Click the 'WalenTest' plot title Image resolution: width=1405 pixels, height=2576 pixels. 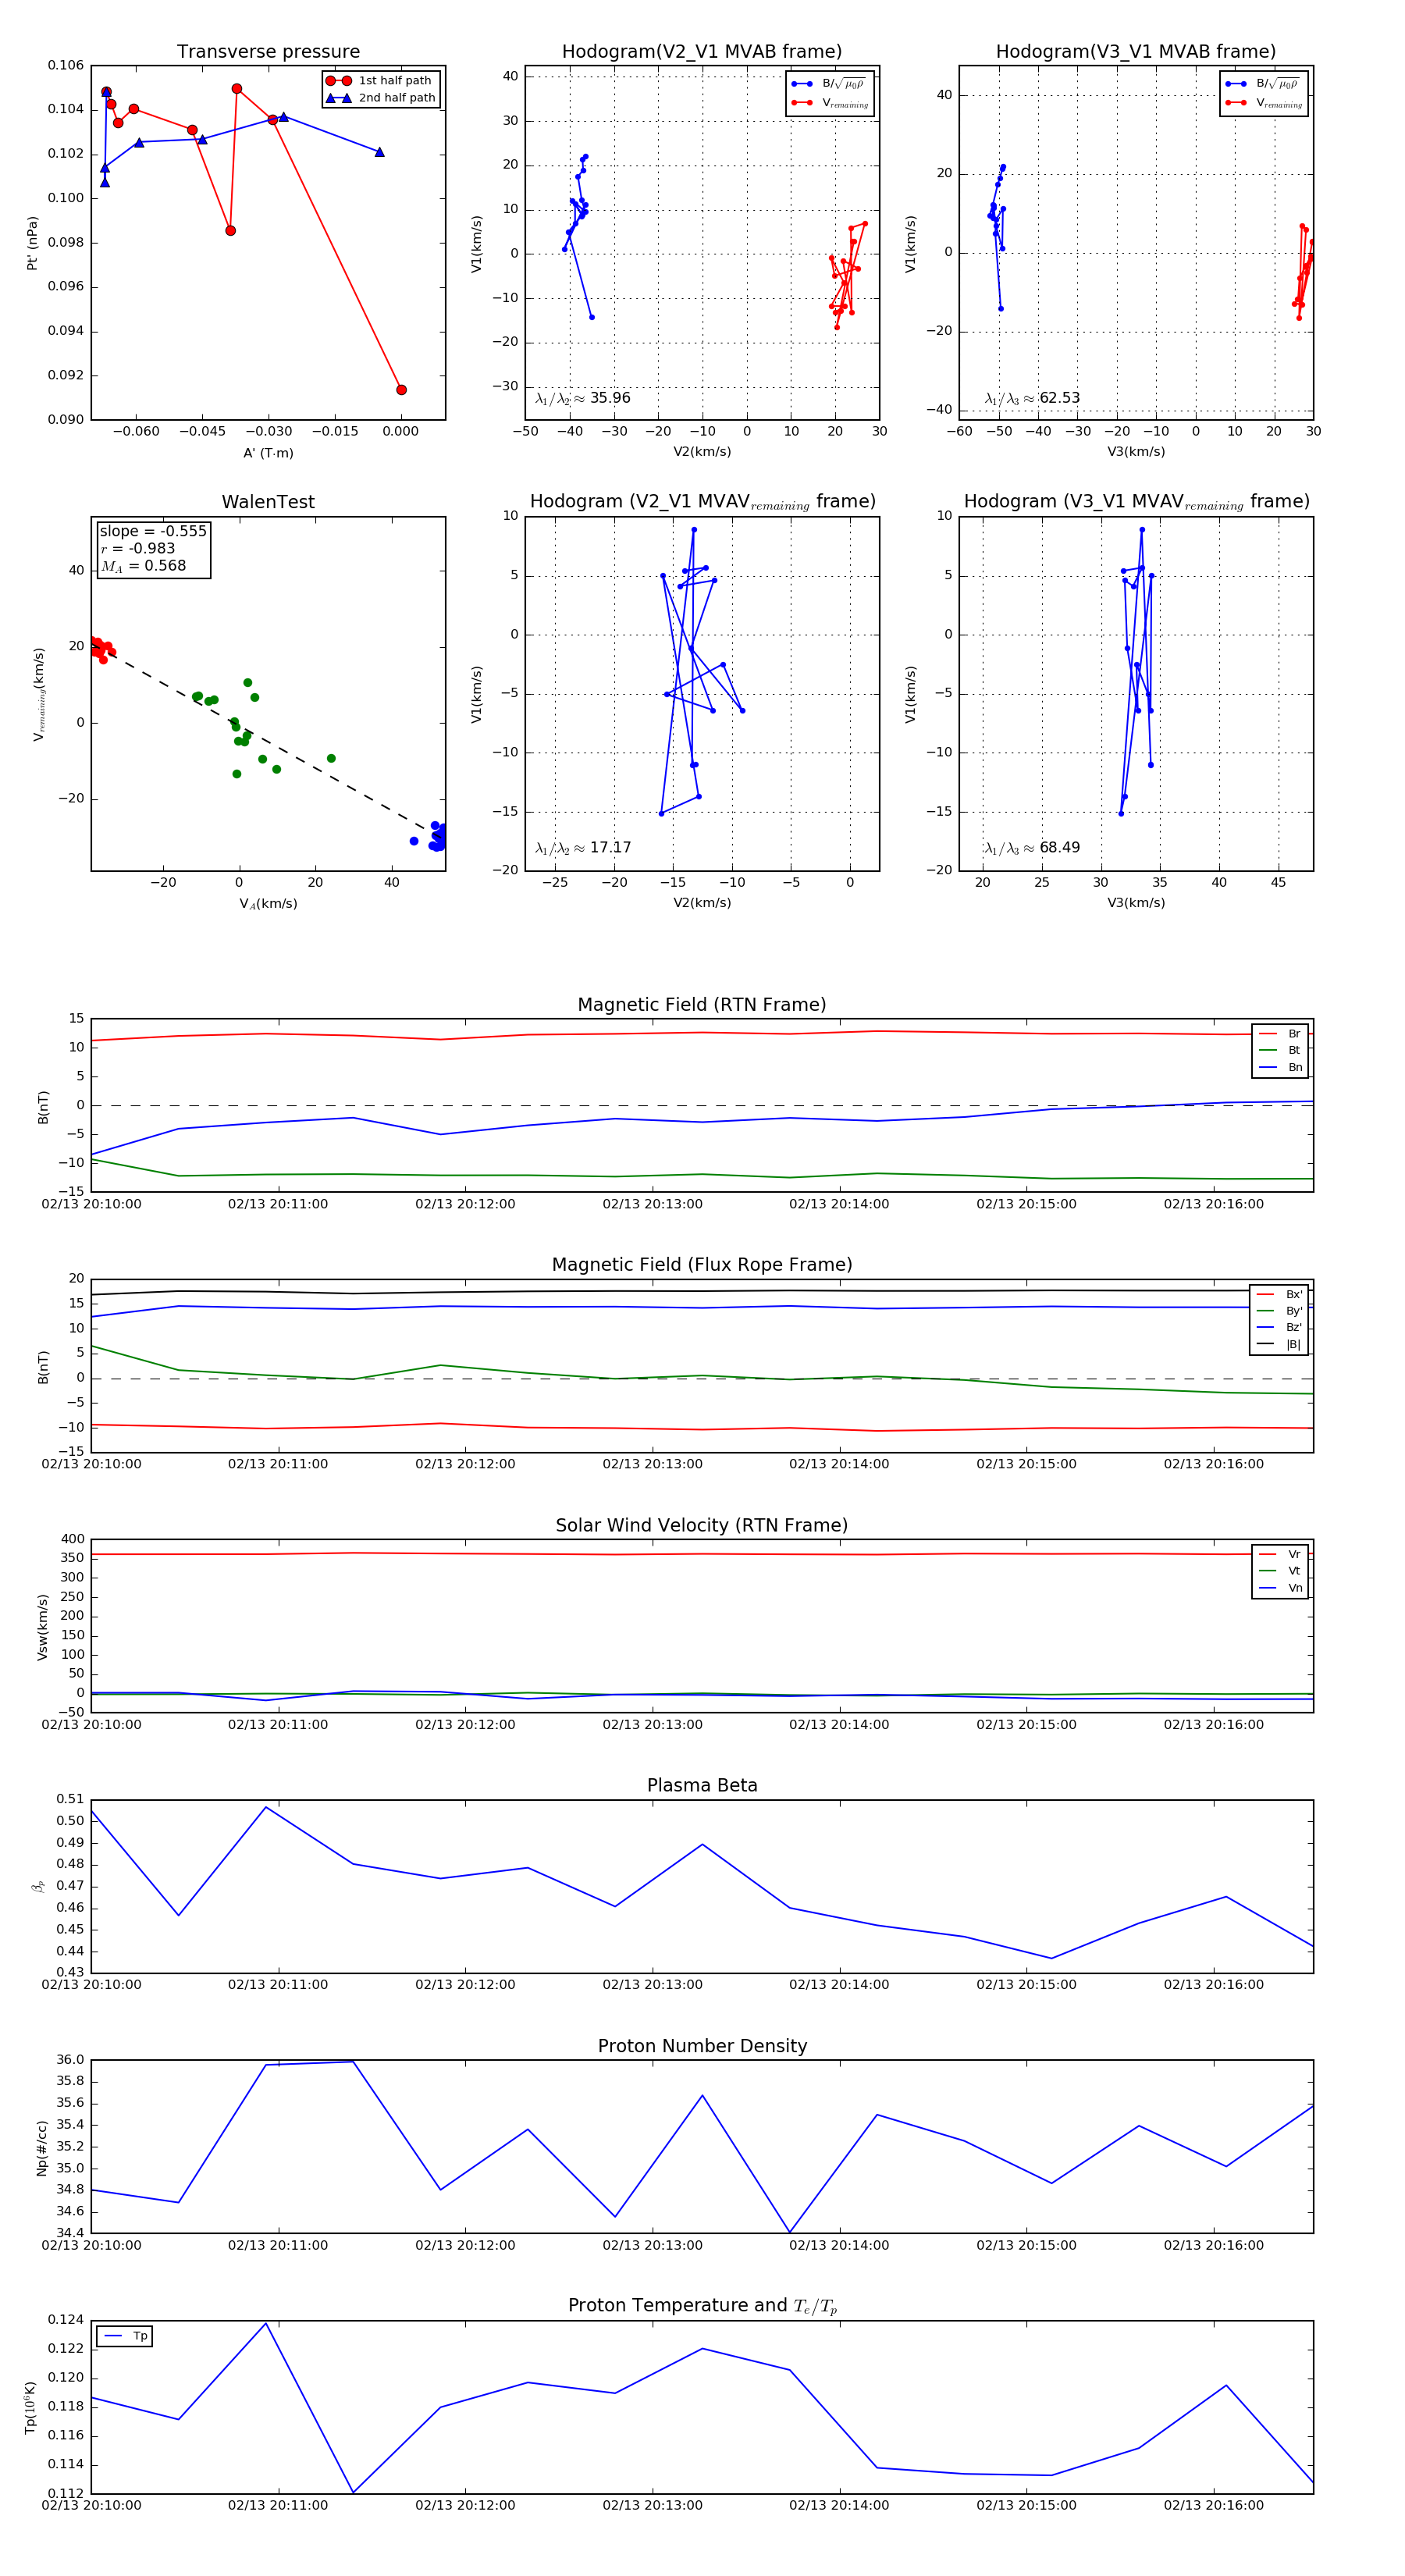[x=268, y=502]
